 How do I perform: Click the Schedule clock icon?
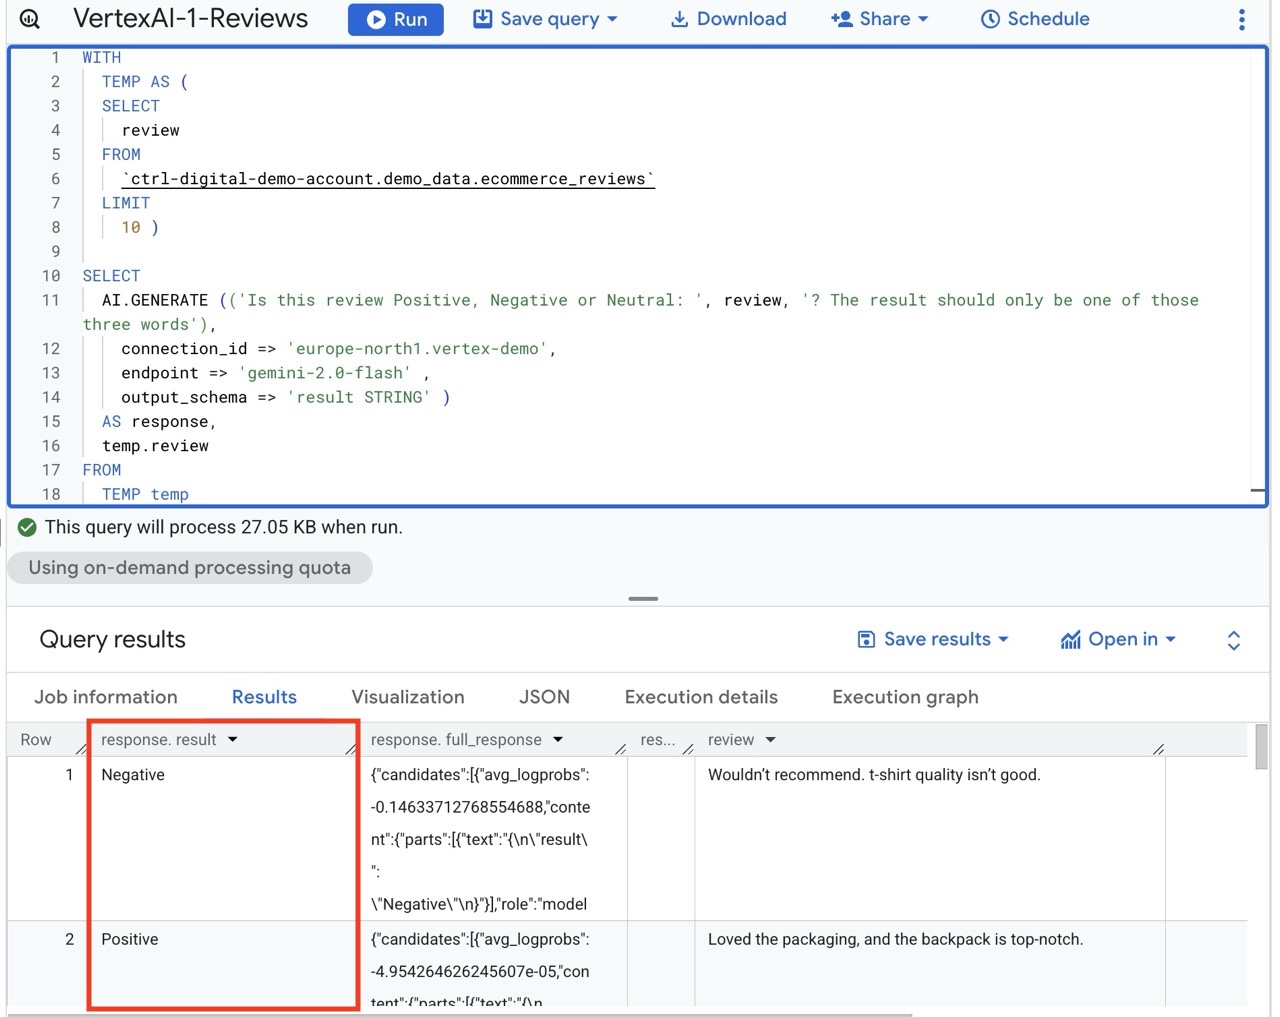[990, 19]
